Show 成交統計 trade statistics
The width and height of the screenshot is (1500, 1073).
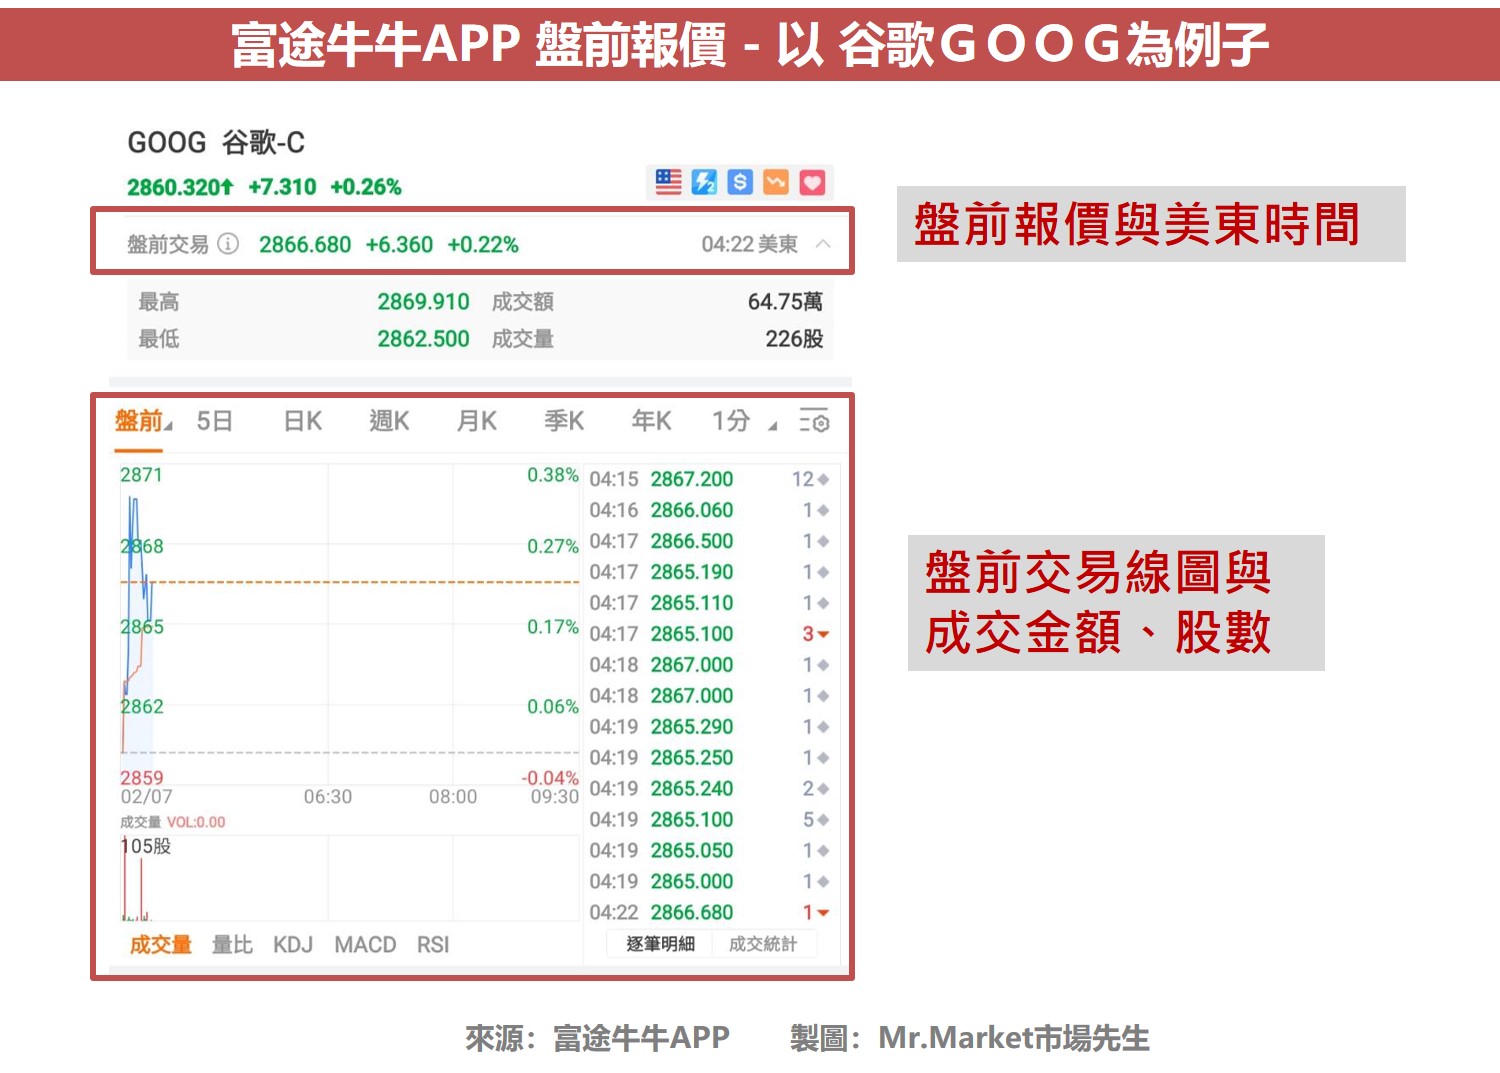(x=762, y=944)
